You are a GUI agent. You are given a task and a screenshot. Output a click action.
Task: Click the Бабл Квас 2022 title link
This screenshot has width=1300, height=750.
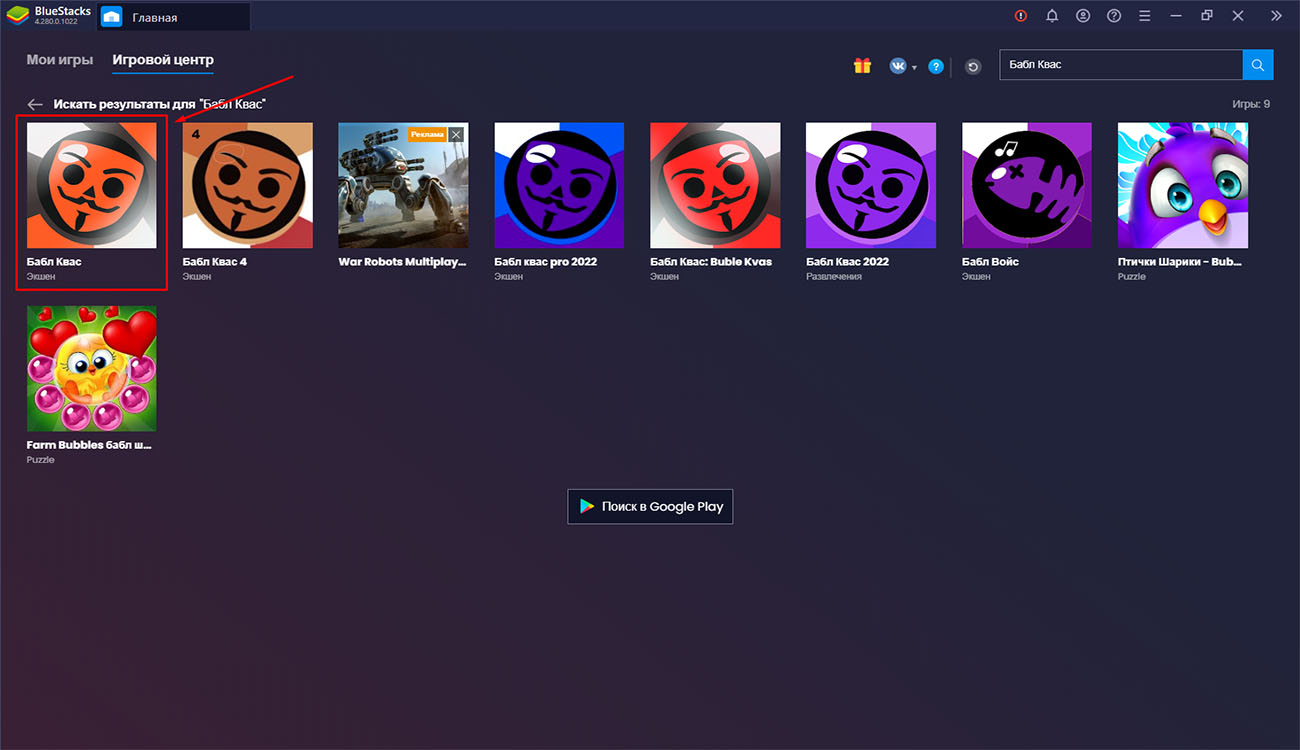(x=847, y=262)
